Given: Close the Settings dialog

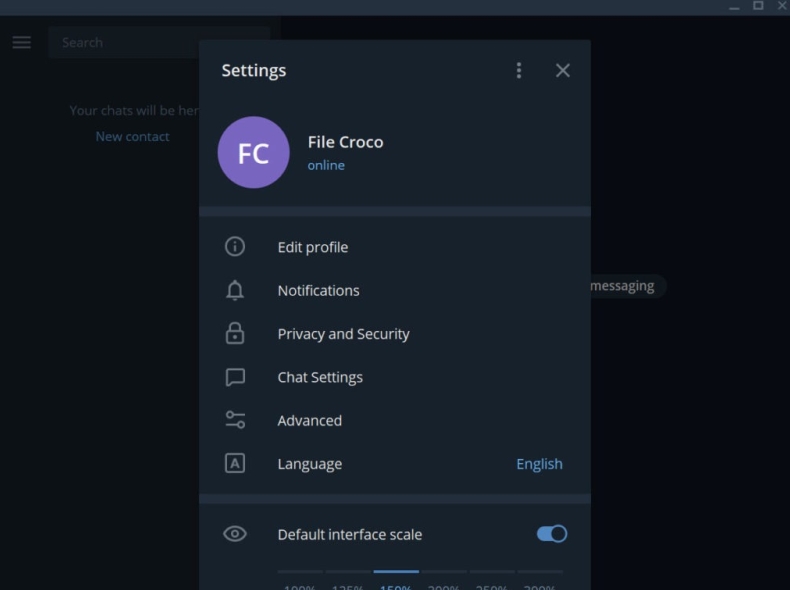Looking at the screenshot, I should point(563,70).
